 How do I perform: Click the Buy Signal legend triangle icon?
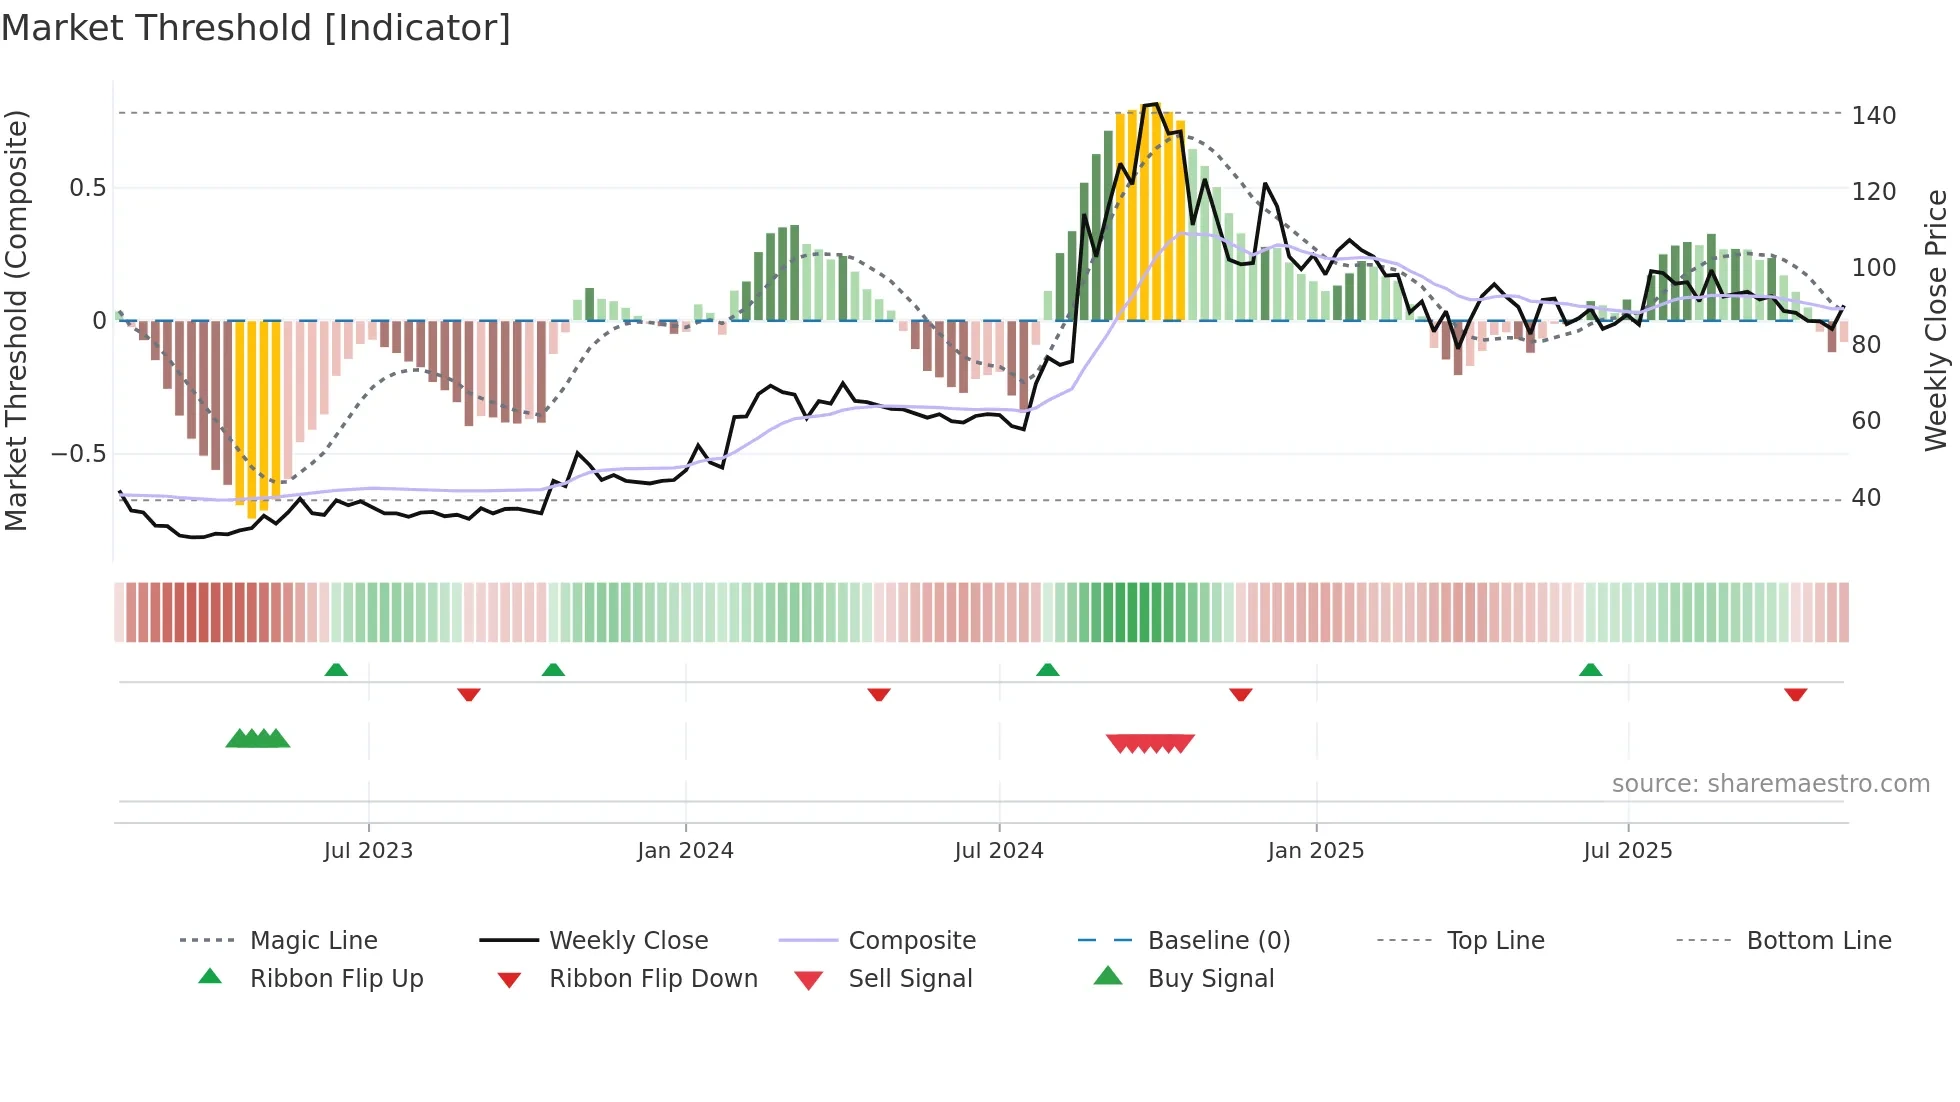tap(1108, 976)
